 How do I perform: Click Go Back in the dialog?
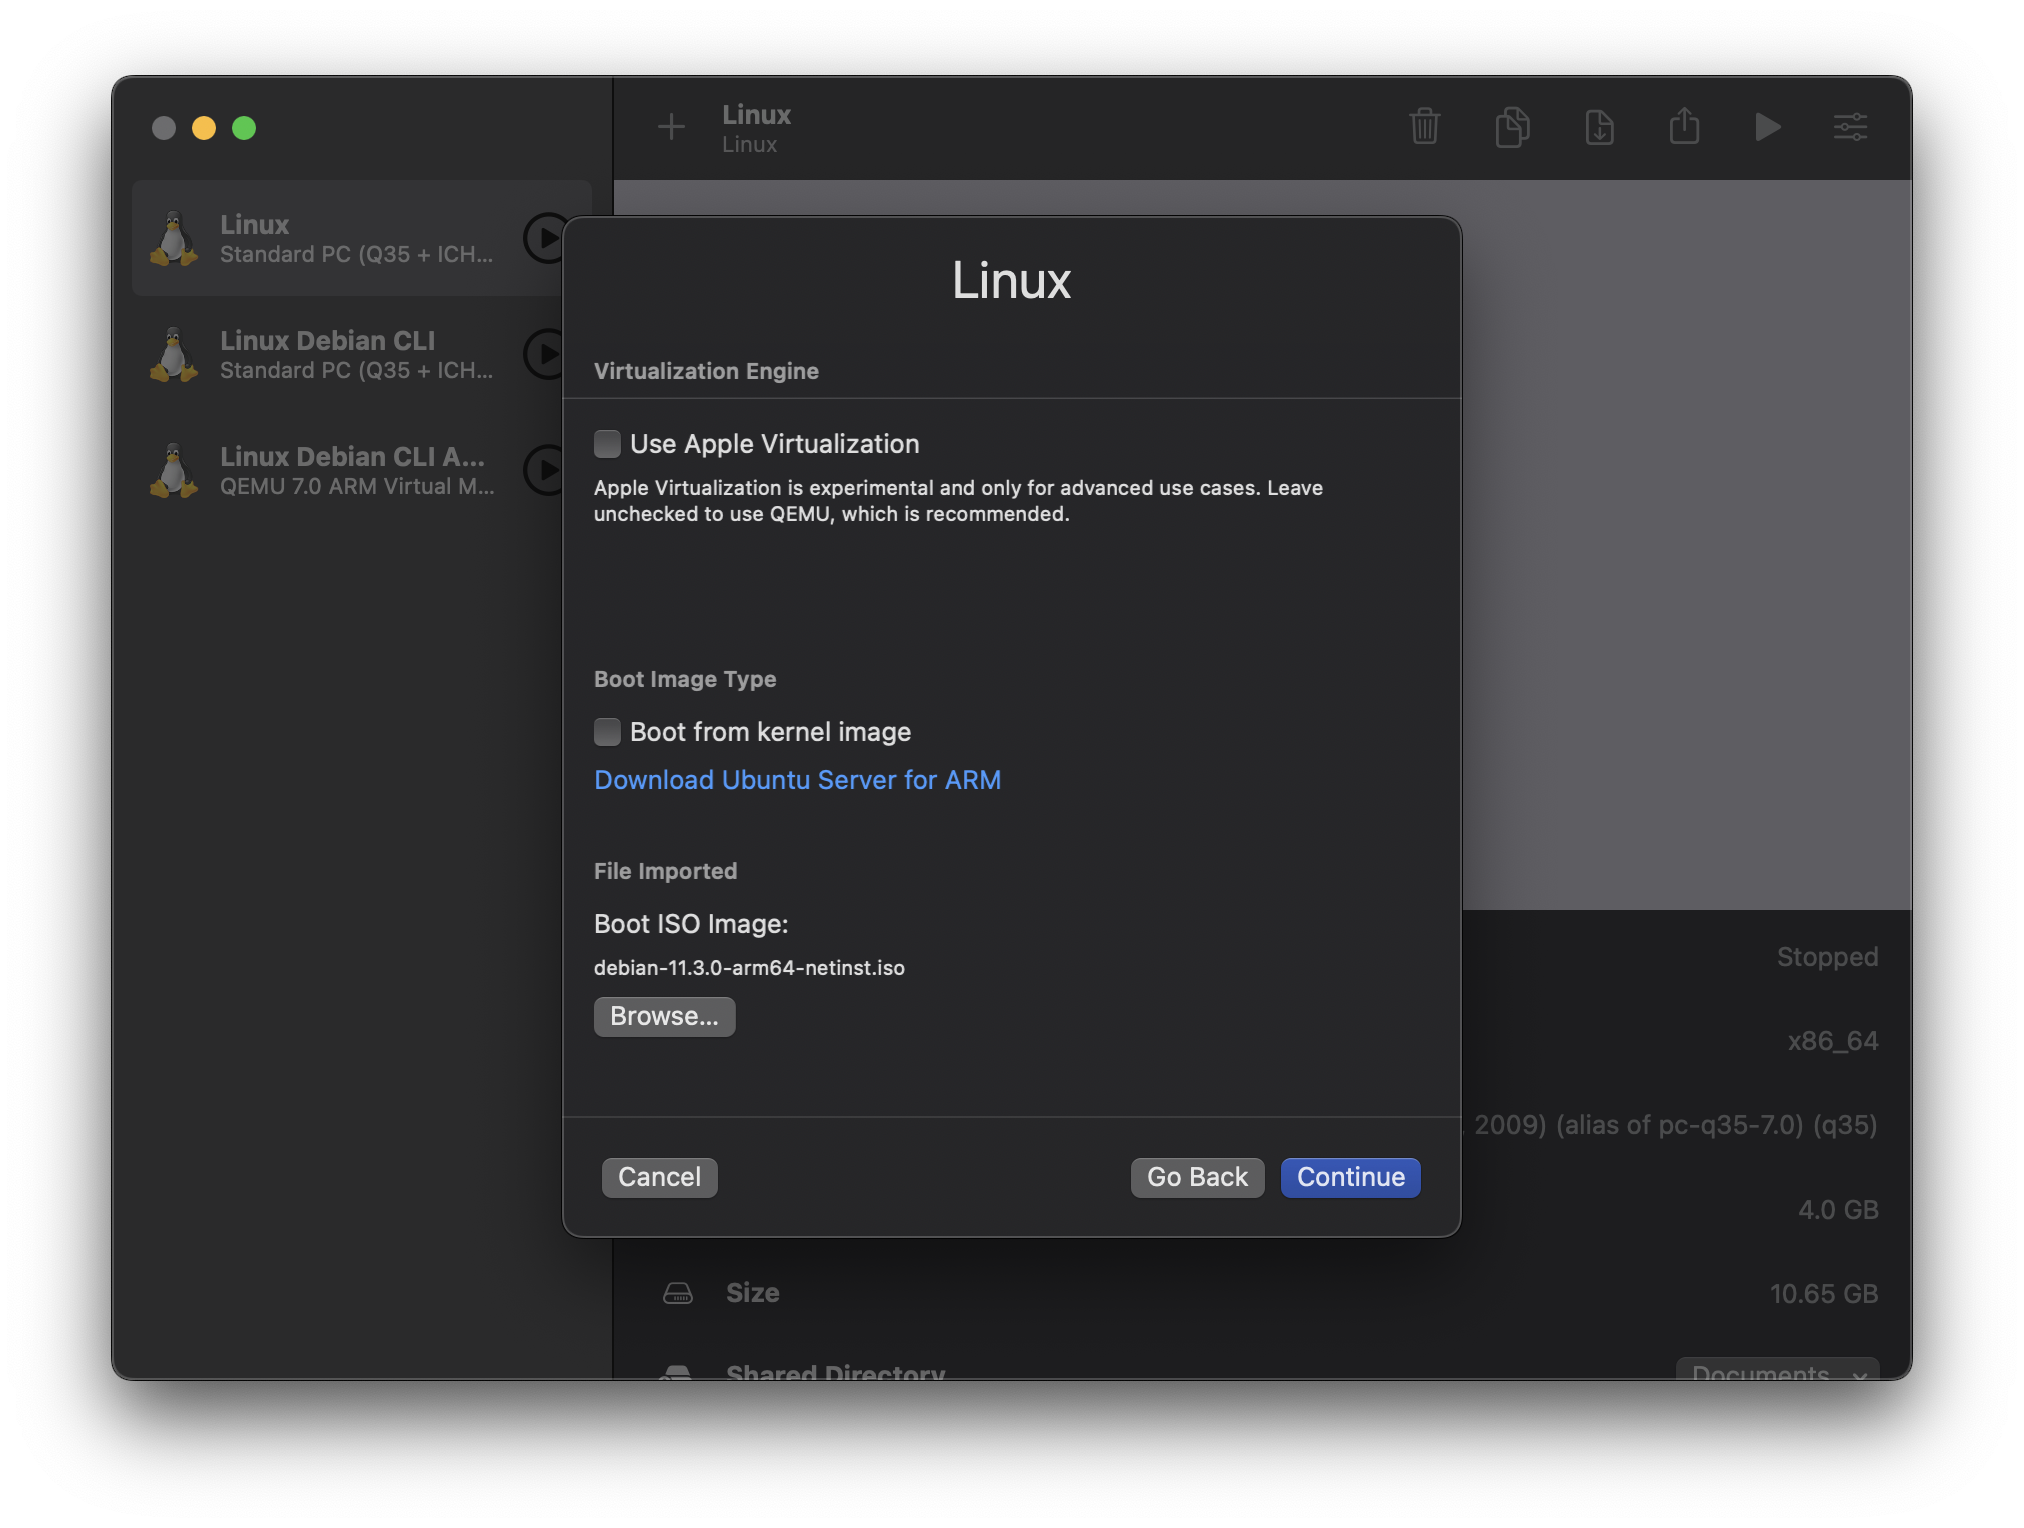(1197, 1177)
